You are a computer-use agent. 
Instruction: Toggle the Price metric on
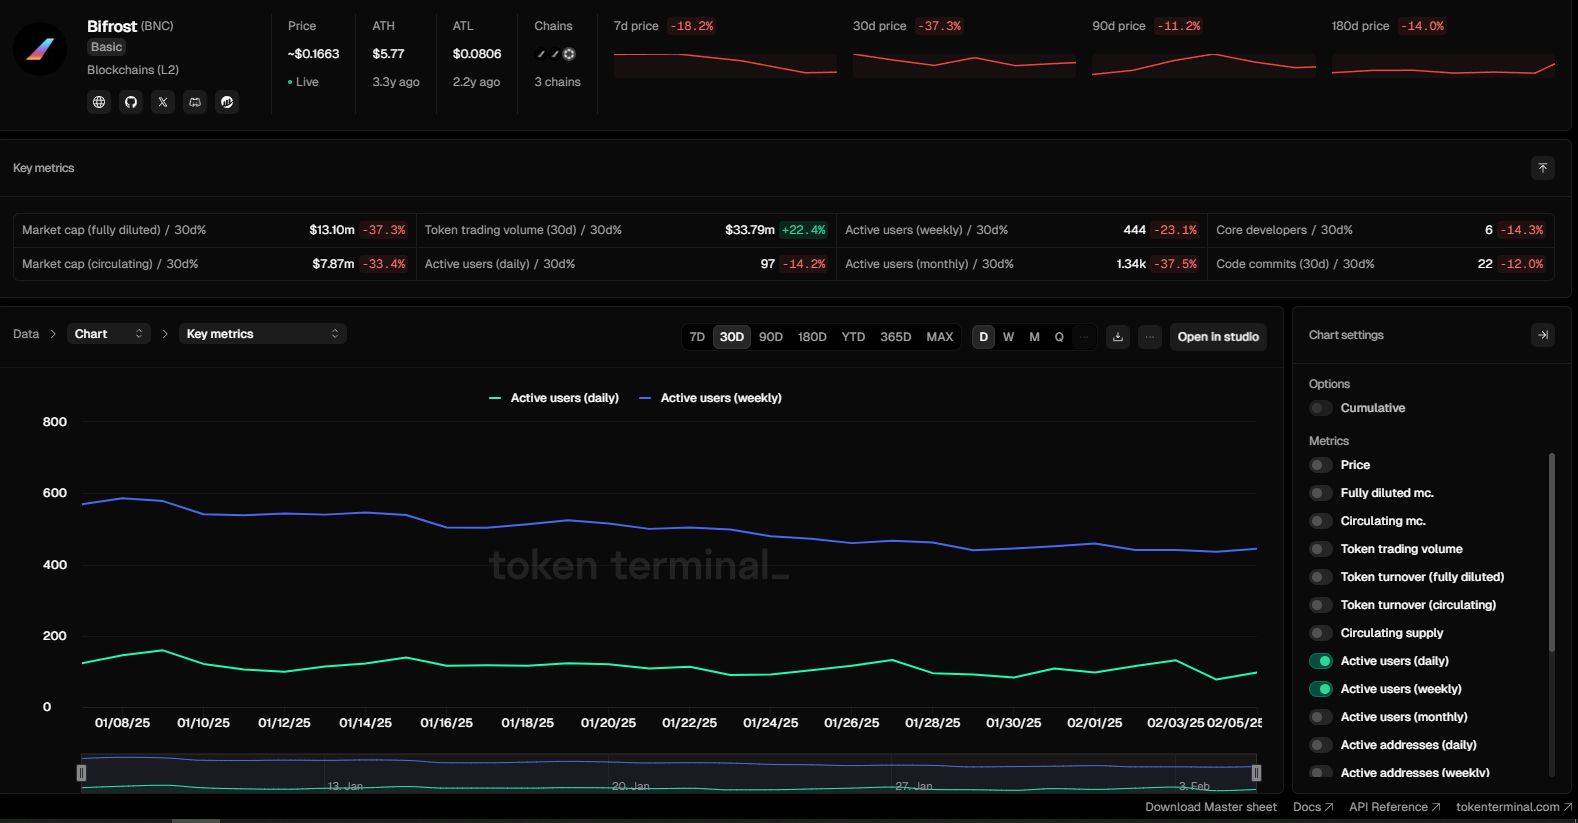point(1321,465)
